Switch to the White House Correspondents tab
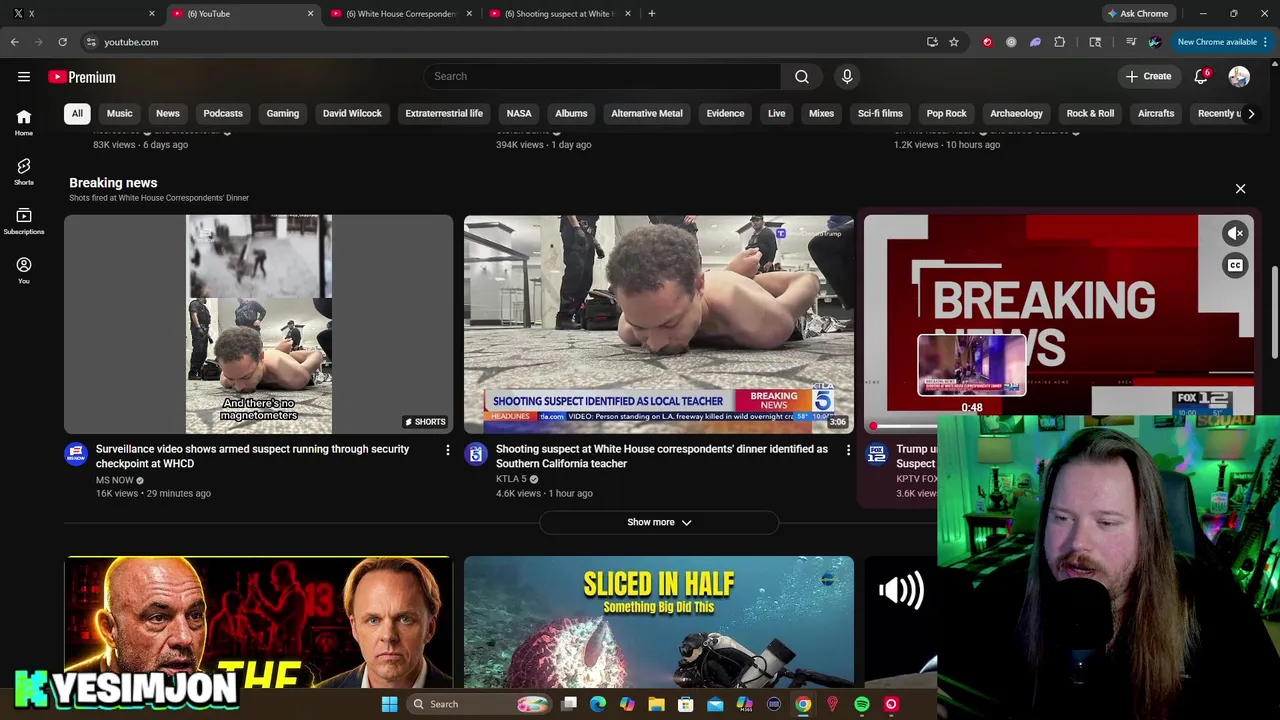1280x720 pixels. point(400,13)
